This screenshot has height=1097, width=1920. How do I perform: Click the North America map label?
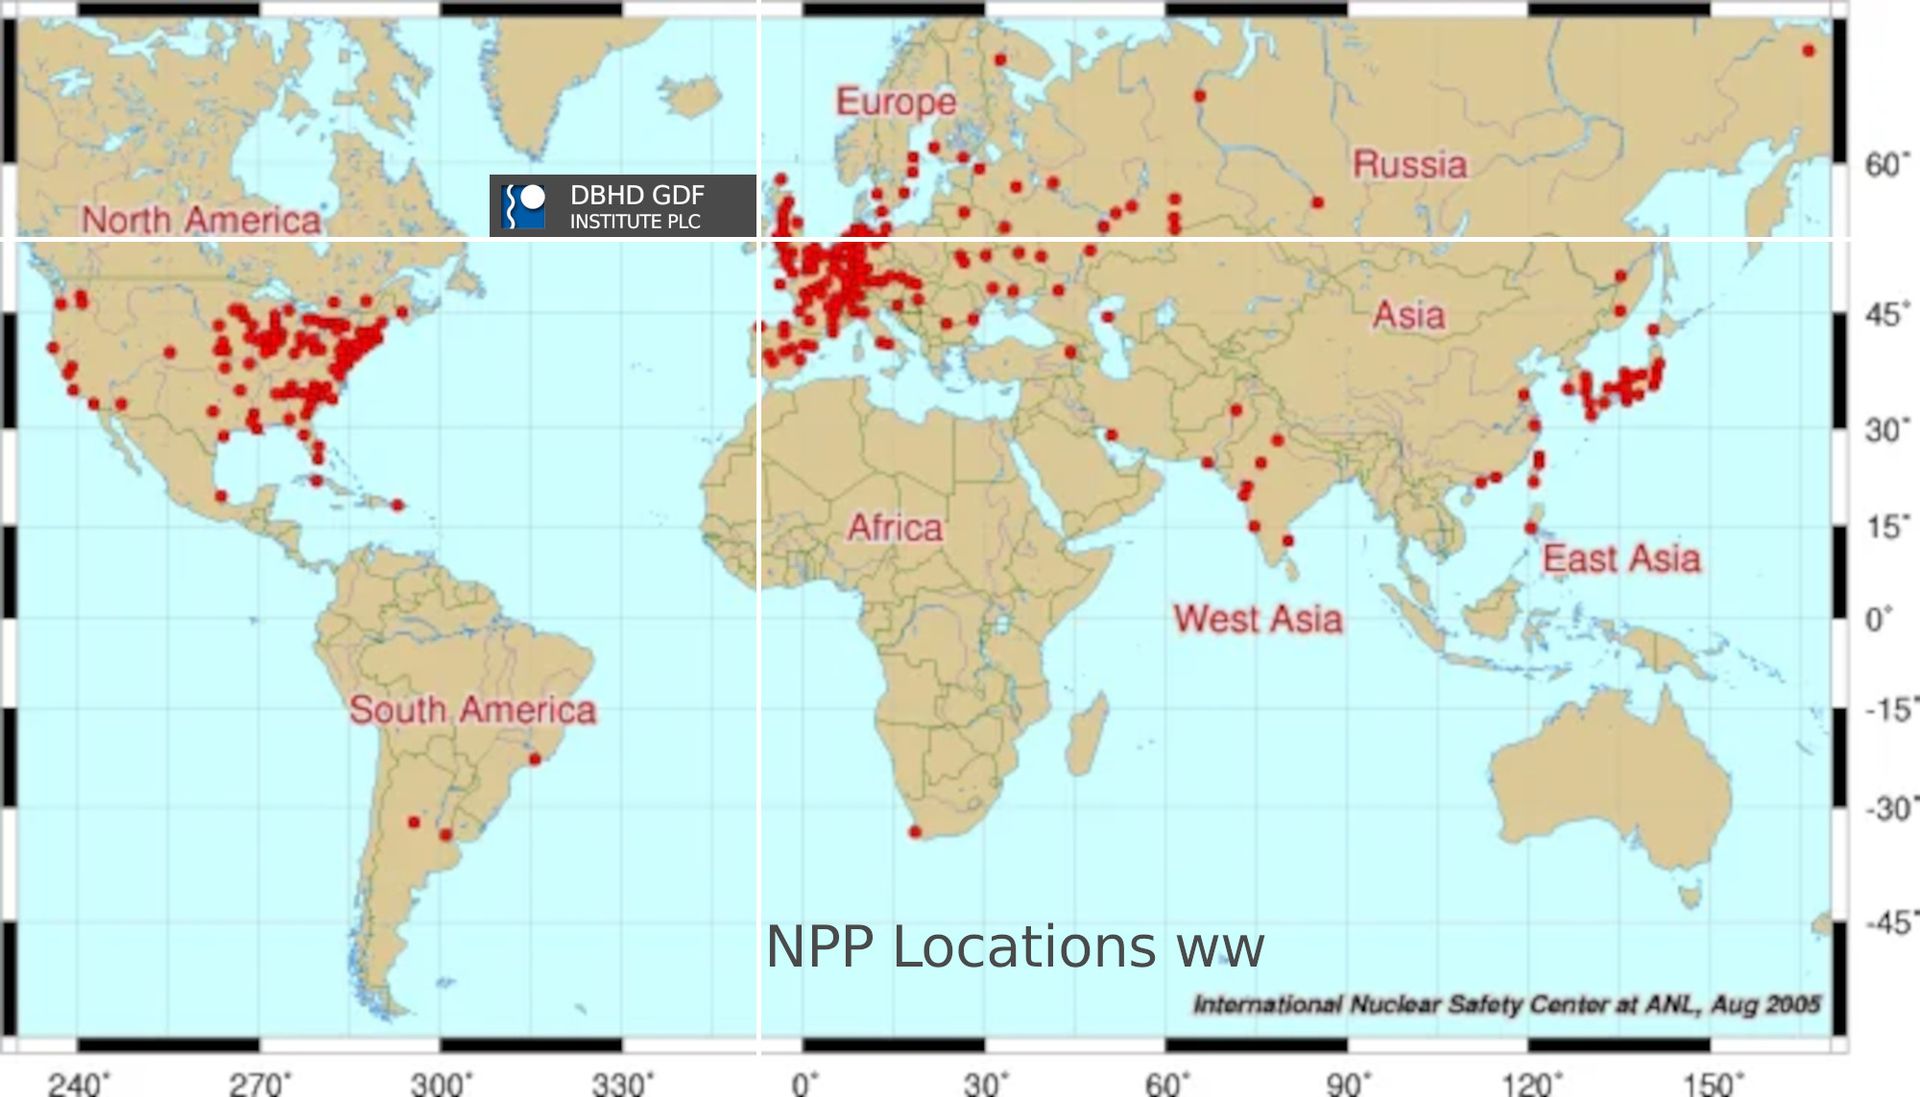201,220
